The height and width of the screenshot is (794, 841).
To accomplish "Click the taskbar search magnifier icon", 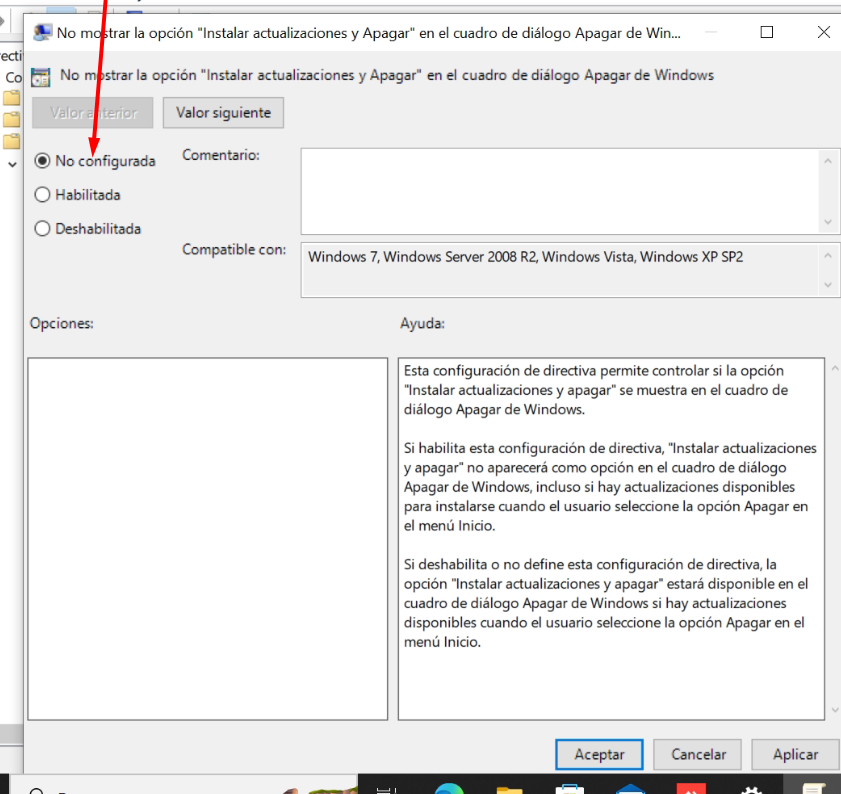I will (x=36, y=789).
